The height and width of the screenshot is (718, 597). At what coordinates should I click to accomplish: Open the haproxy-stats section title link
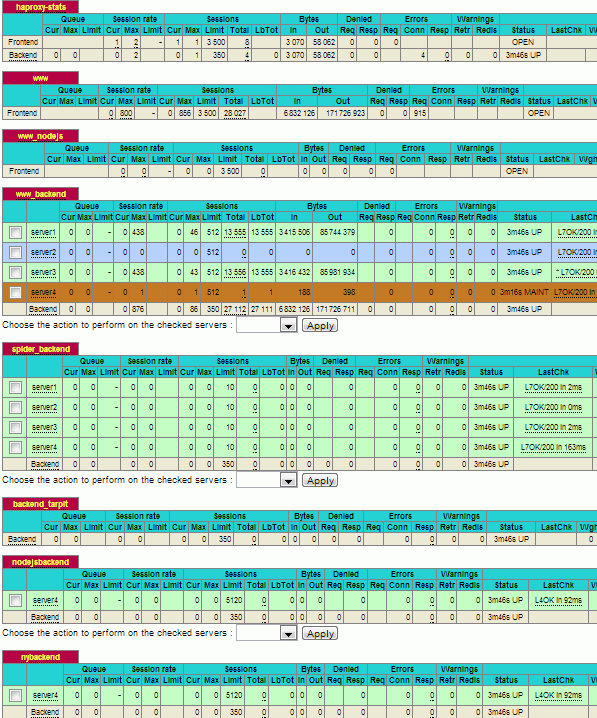click(x=41, y=7)
